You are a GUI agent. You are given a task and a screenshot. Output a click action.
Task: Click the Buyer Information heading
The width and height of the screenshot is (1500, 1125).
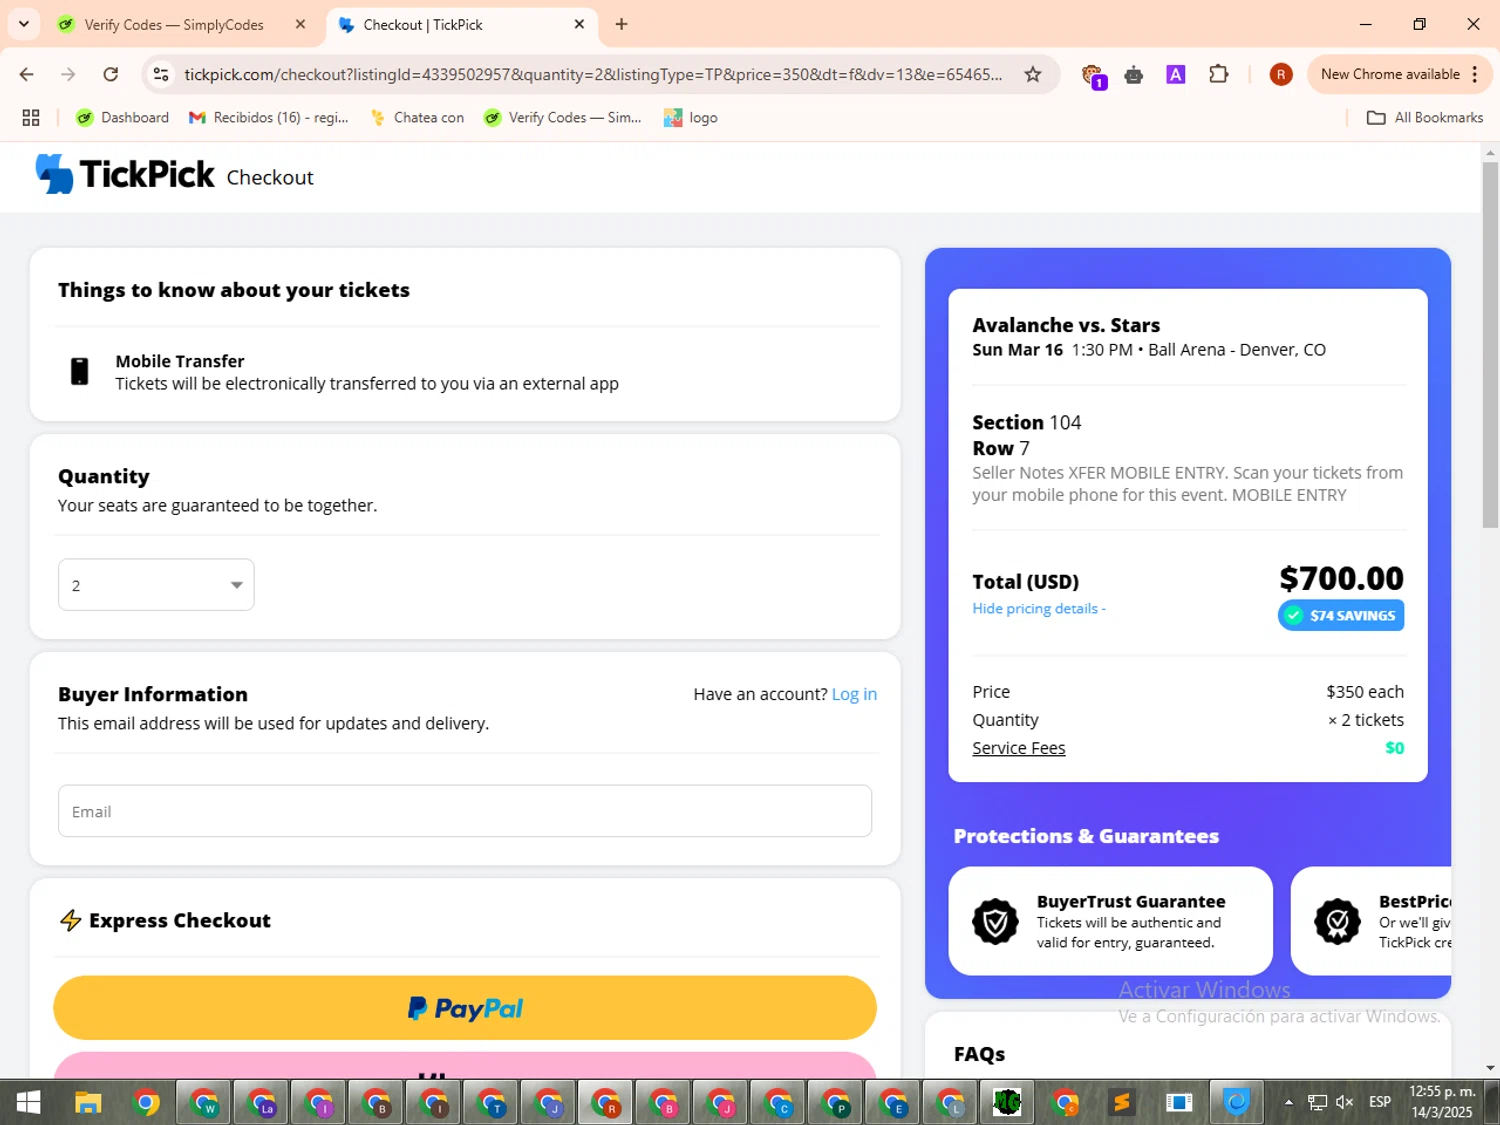(x=153, y=694)
